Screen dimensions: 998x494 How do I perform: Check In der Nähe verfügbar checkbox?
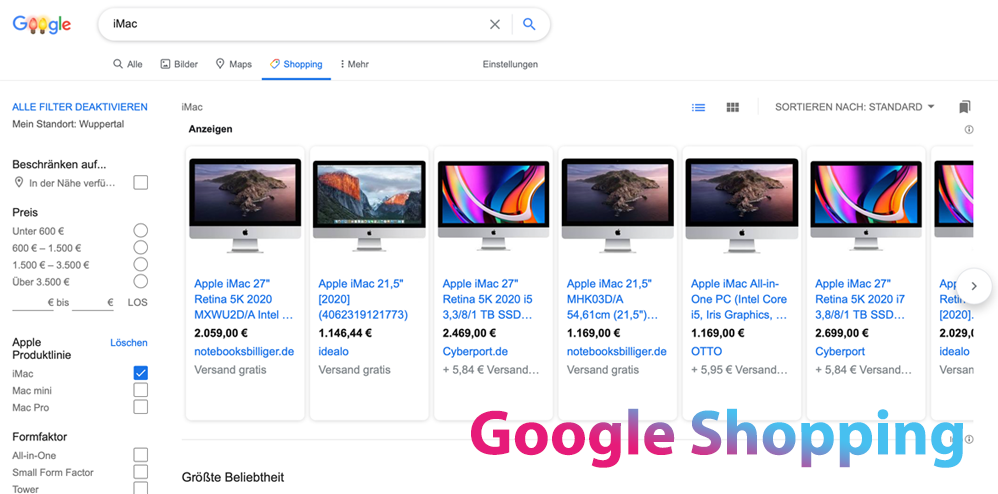(141, 183)
